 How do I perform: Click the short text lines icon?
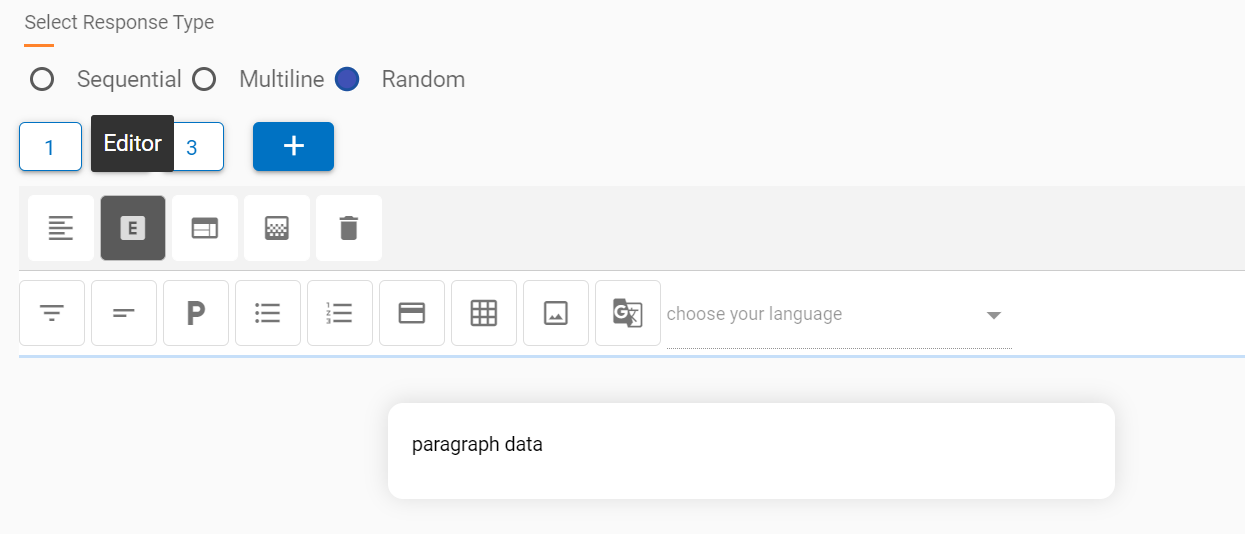click(x=124, y=313)
